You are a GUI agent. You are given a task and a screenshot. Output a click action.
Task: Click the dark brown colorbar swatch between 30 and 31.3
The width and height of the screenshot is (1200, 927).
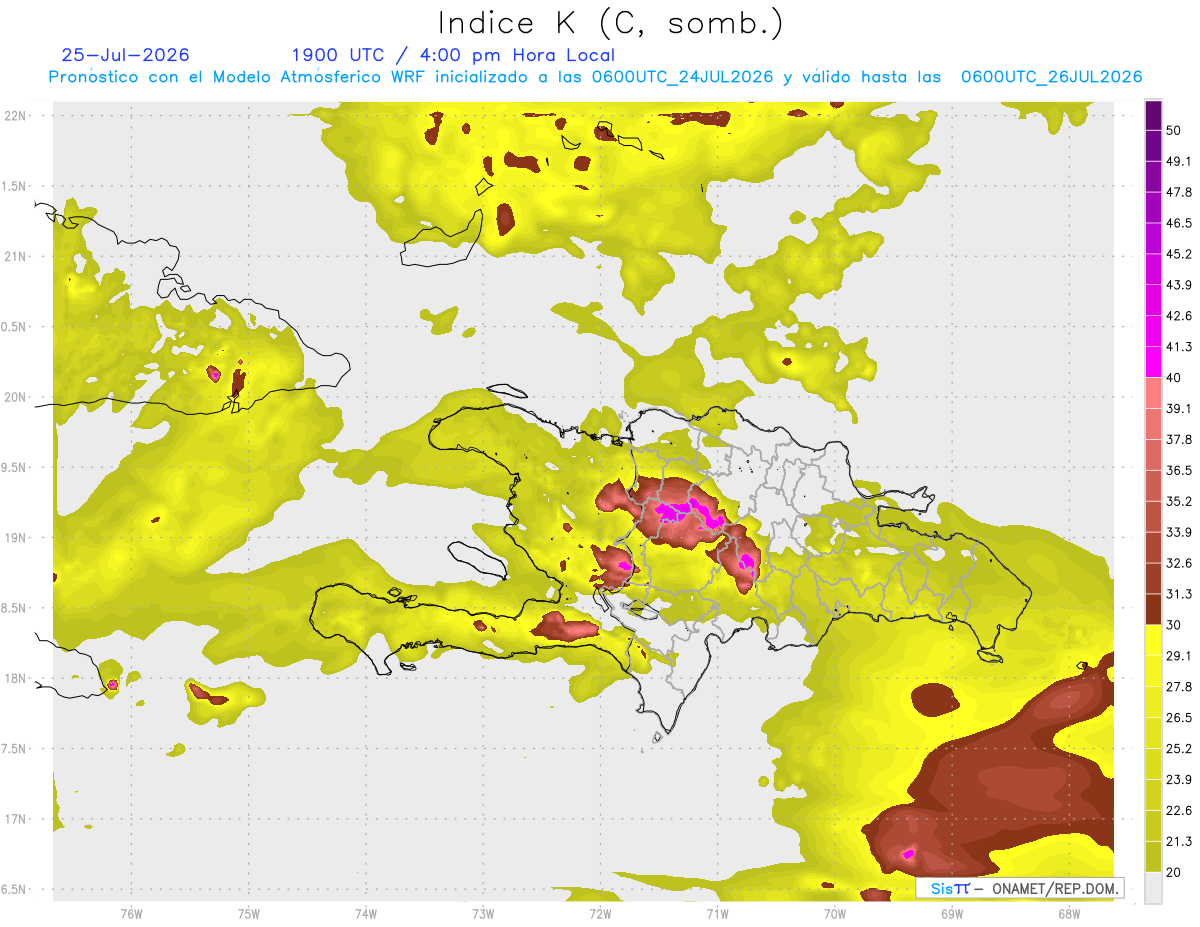(1153, 609)
